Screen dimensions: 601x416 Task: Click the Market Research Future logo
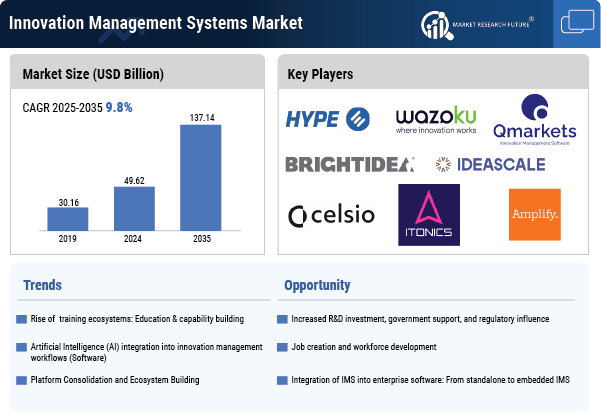click(477, 22)
